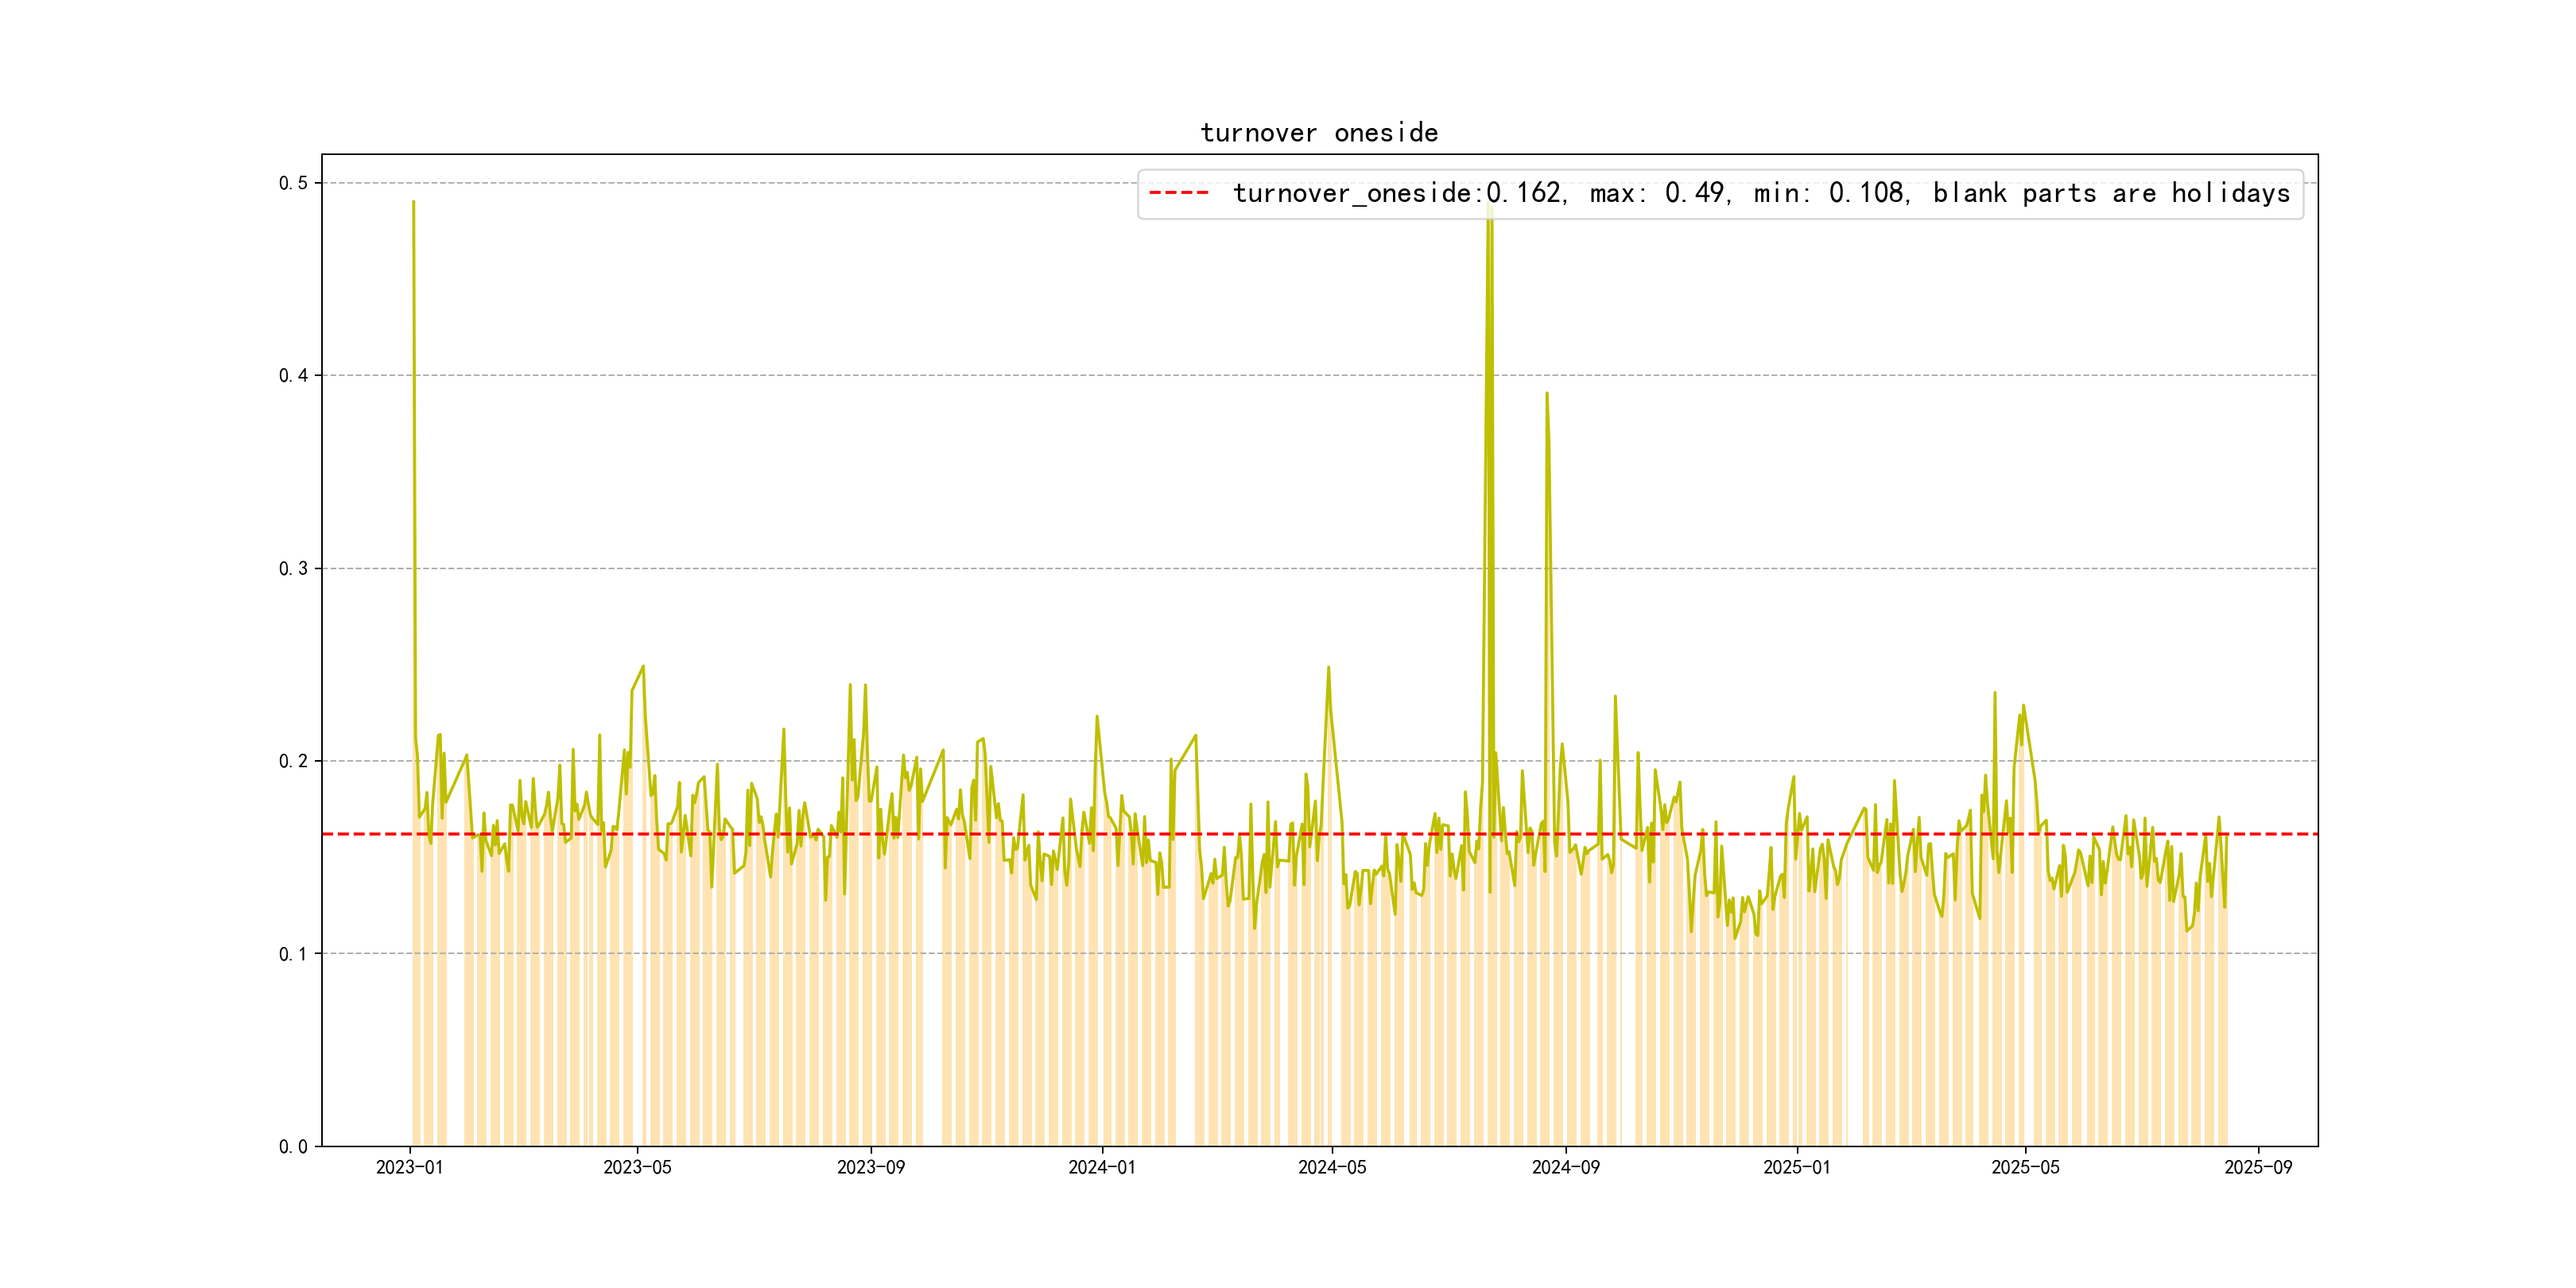Click the 2025-09 x-axis label
The width and height of the screenshot is (2576, 1288).
pyautogui.click(x=2258, y=1167)
